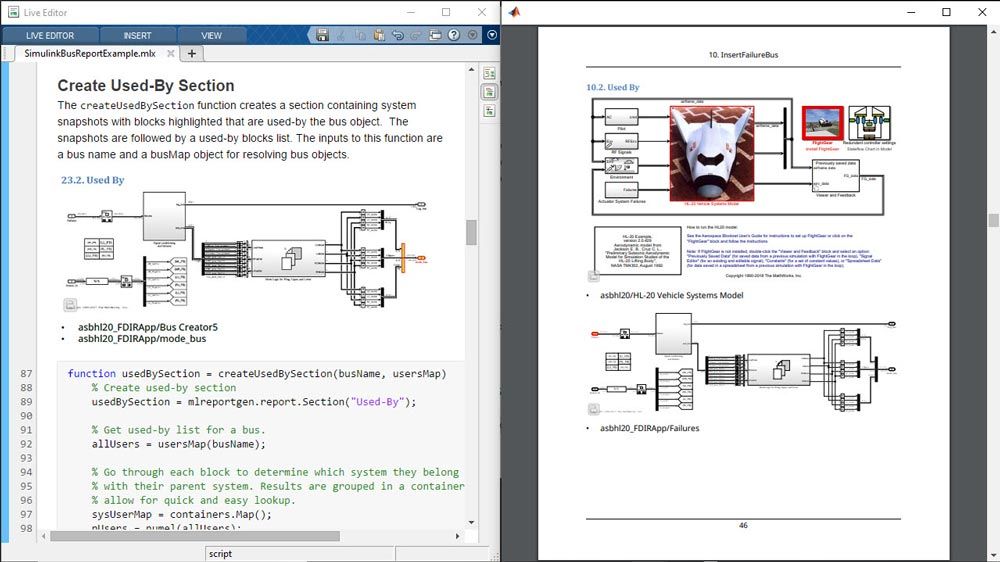Click the Switch Windows icon
Viewport: 1000px width, 562px height.
pyautogui.click(x=435, y=35)
